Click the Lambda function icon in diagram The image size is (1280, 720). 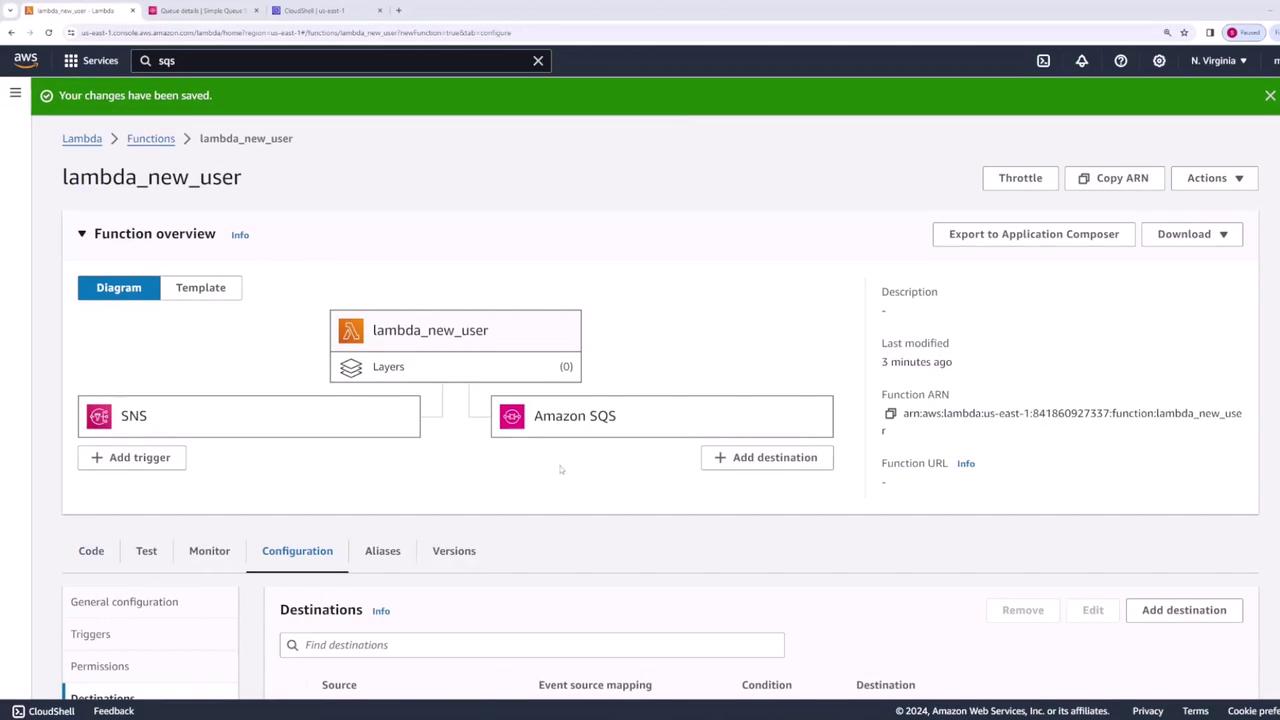(x=351, y=330)
